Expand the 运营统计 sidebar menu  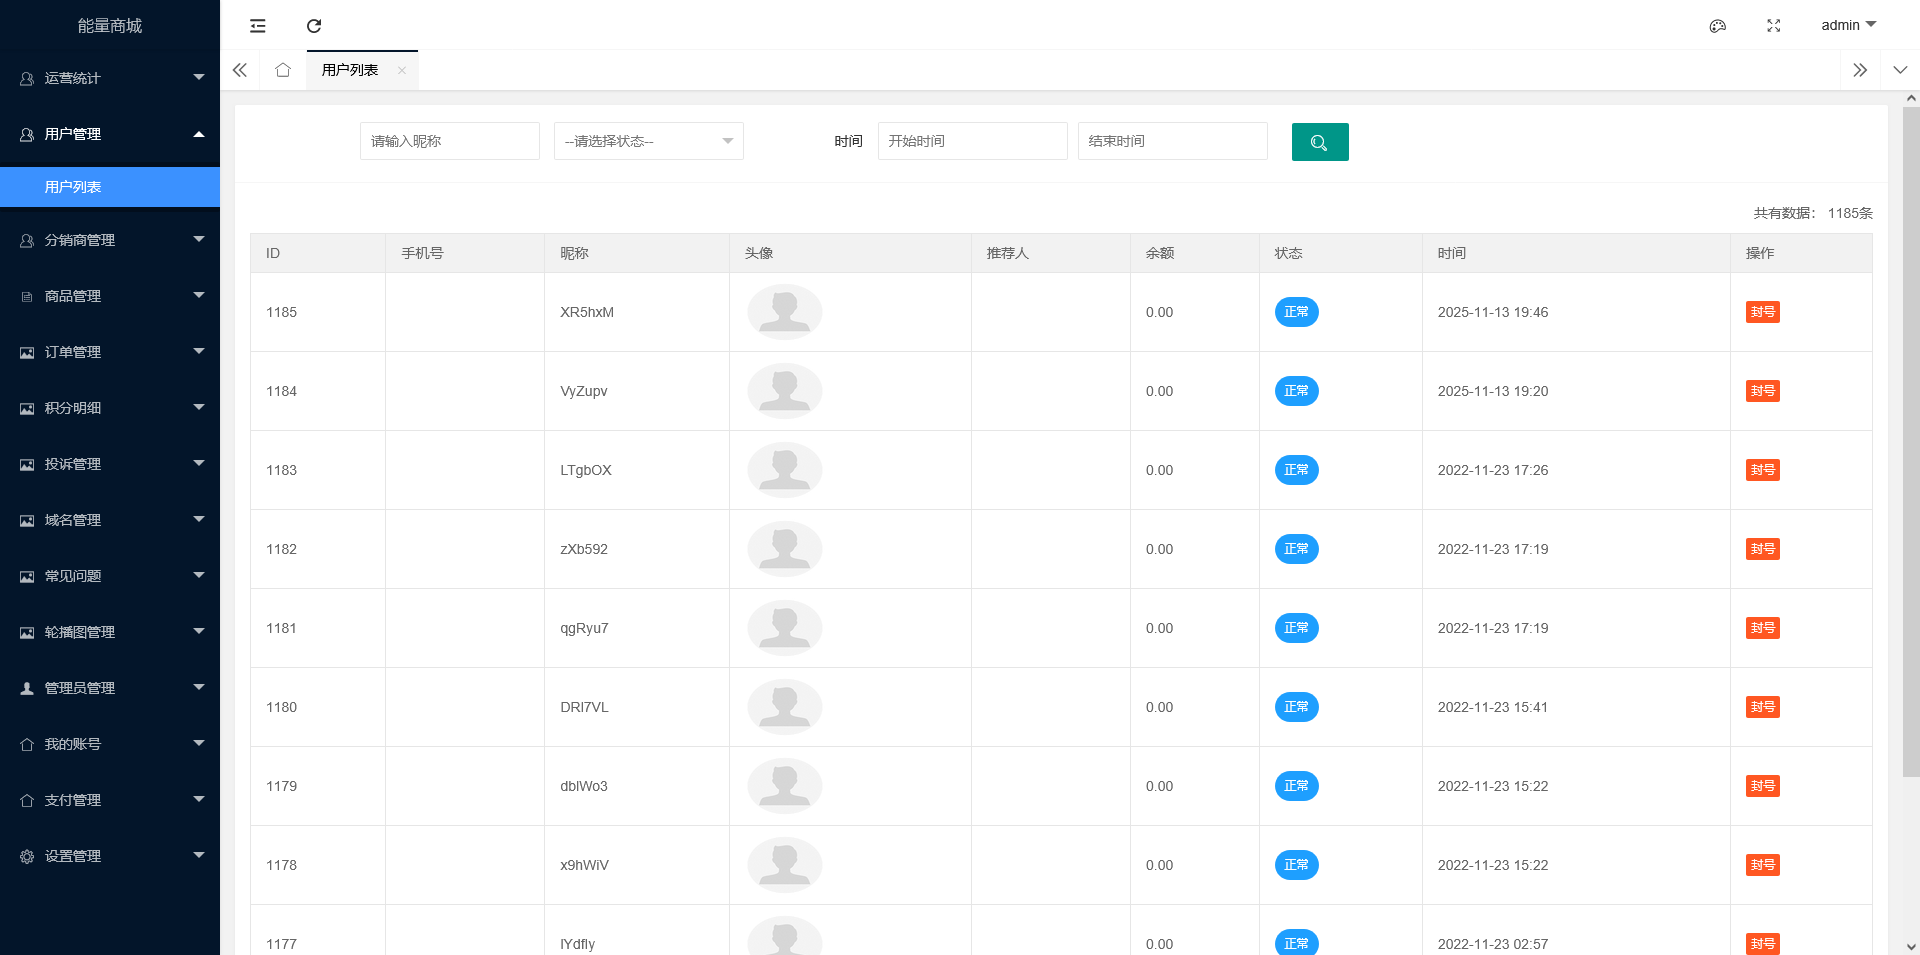pyautogui.click(x=110, y=78)
